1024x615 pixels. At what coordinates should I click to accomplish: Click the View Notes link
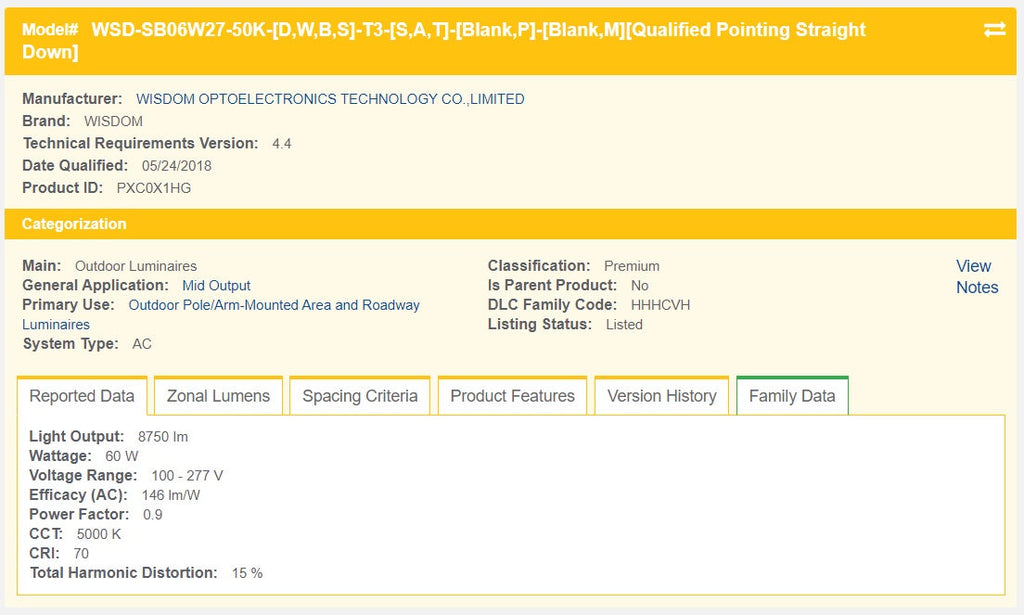[976, 277]
